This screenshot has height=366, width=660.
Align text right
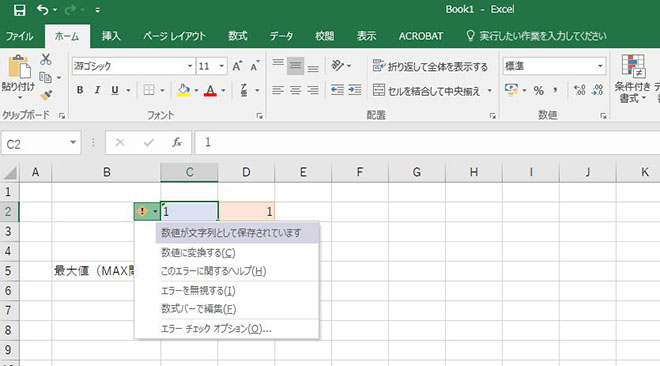pyautogui.click(x=313, y=90)
